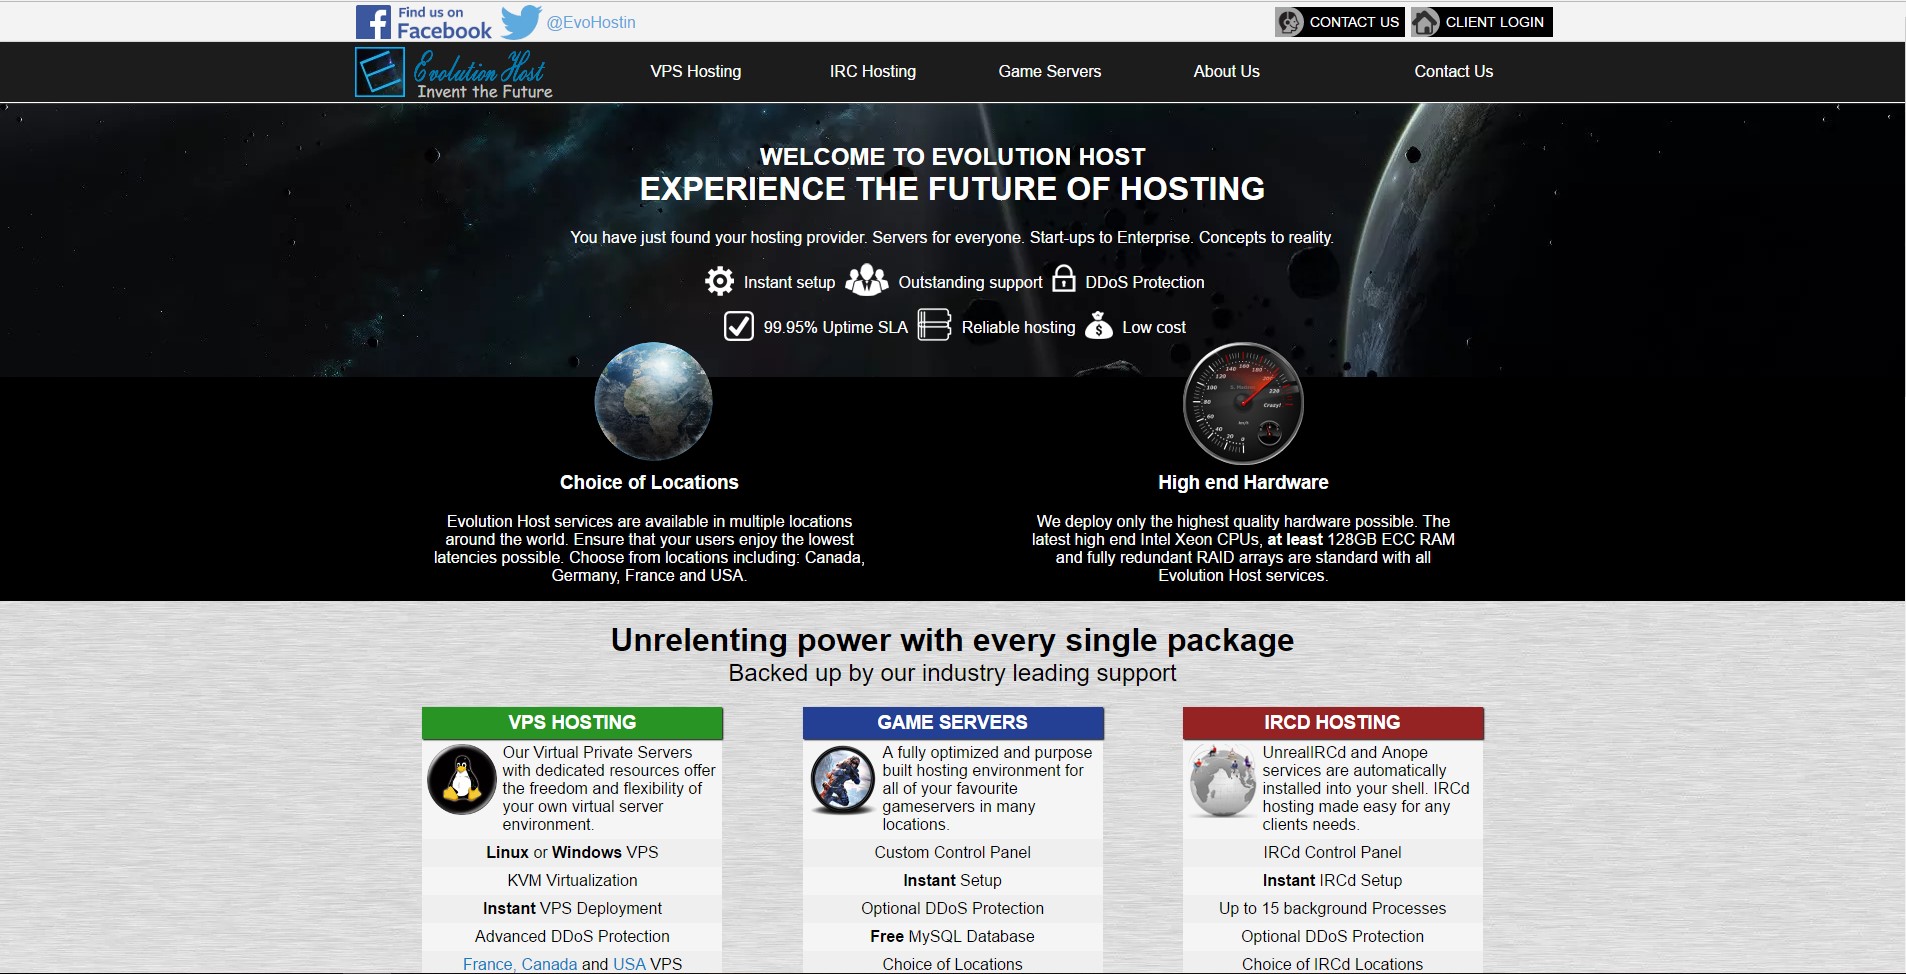Open the VPS Hosting menu item
Screen dimensions: 1906x974
pyautogui.click(x=696, y=71)
